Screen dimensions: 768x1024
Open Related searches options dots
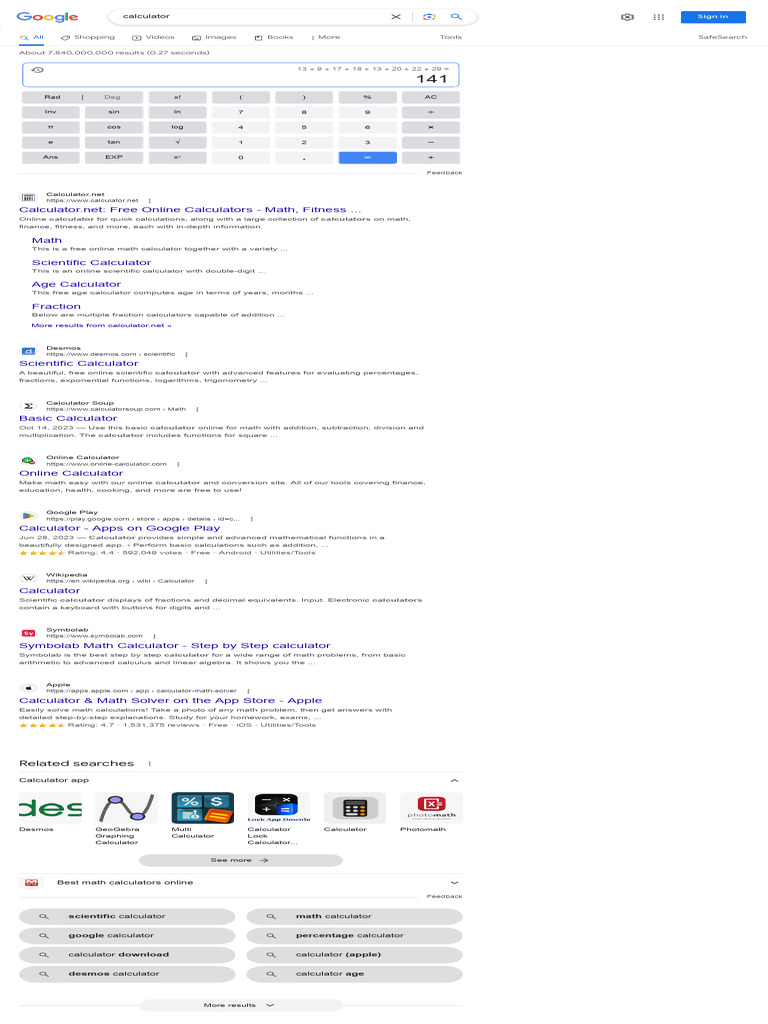tap(150, 763)
